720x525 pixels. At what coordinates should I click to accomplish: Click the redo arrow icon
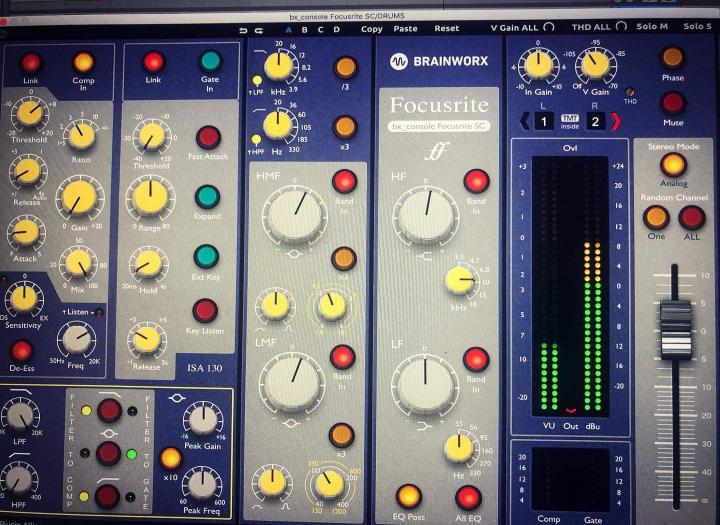tap(259, 31)
